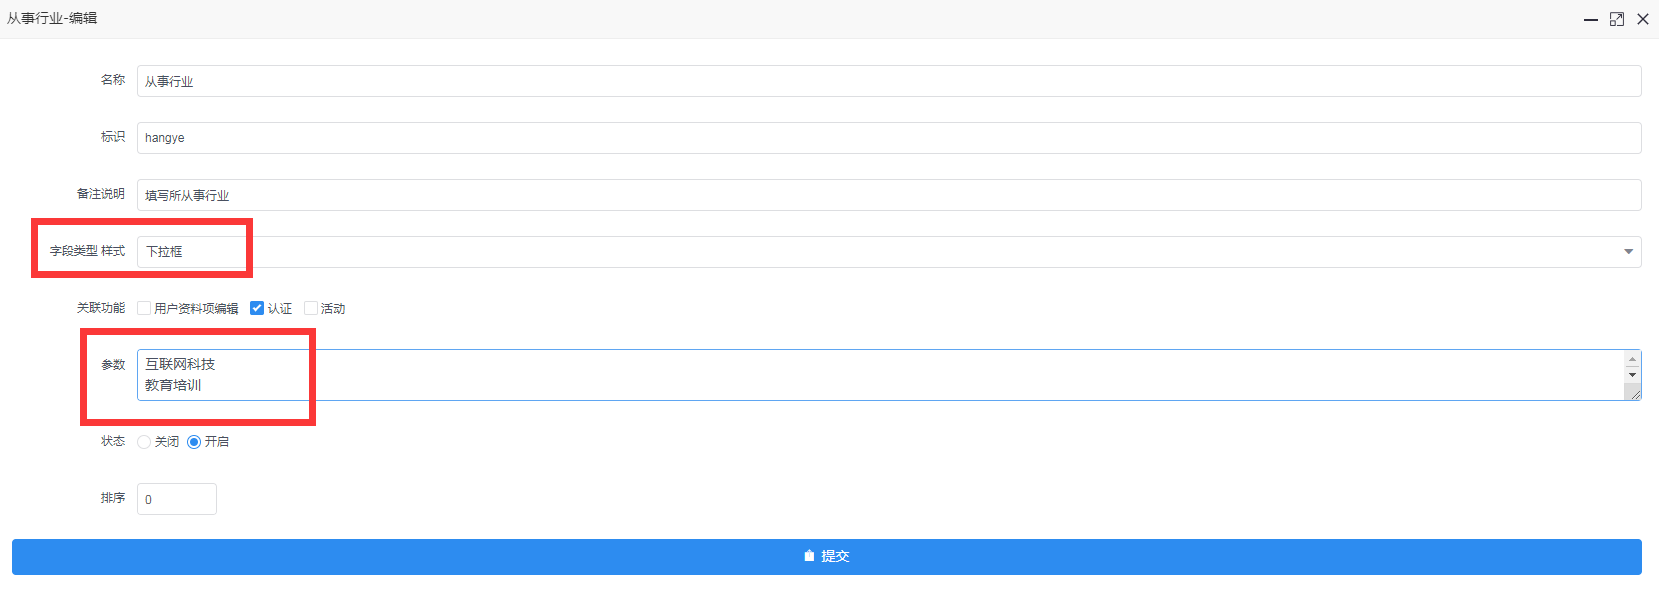Screen dimensions: 1659x608
Task: Click the 参数 textarea scroll-up arrow
Action: tap(1633, 359)
